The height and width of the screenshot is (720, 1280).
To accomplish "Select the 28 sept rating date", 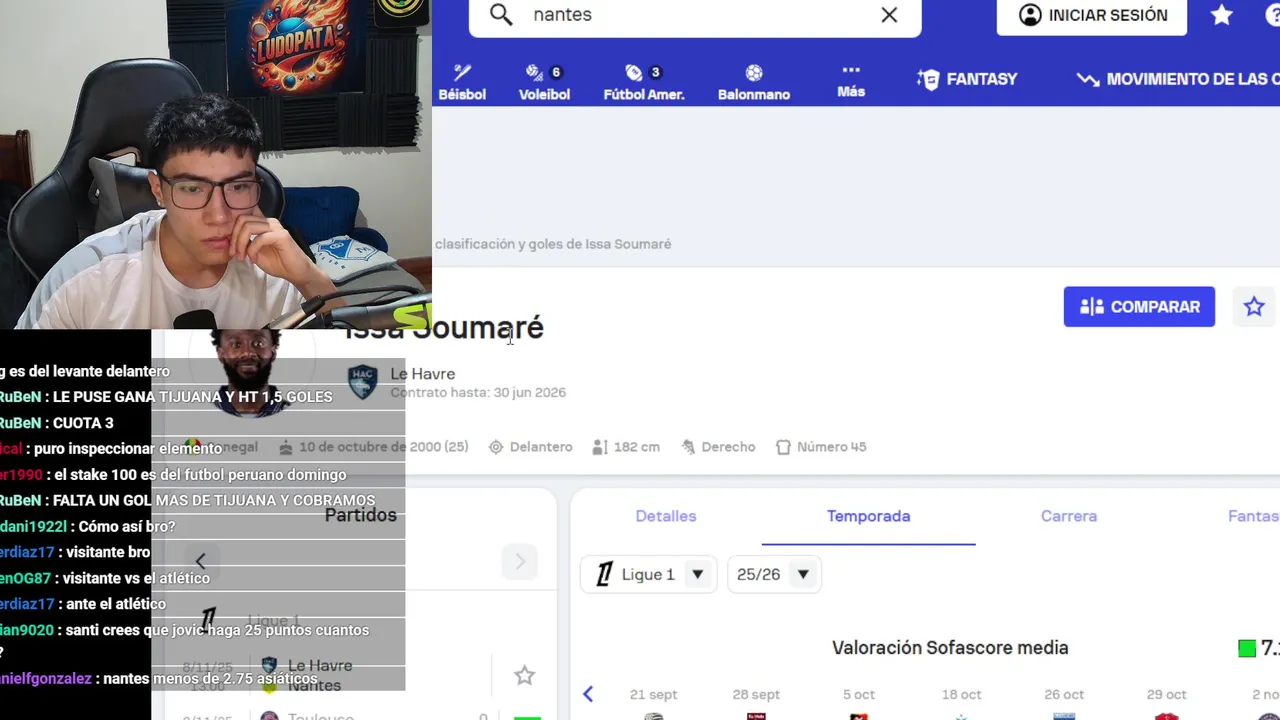I will (756, 694).
